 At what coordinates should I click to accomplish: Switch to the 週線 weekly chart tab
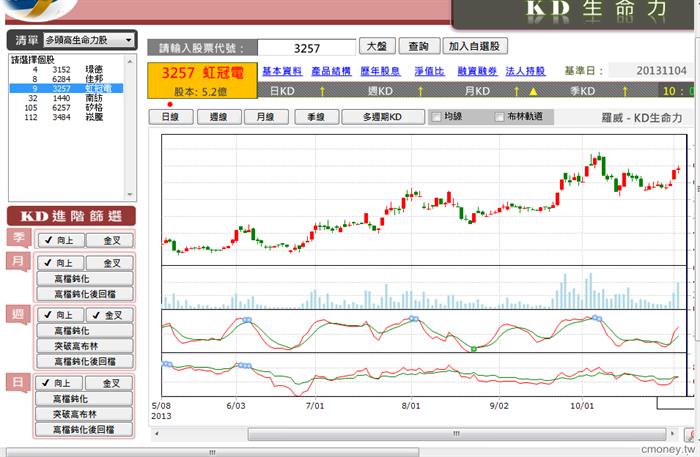(219, 117)
